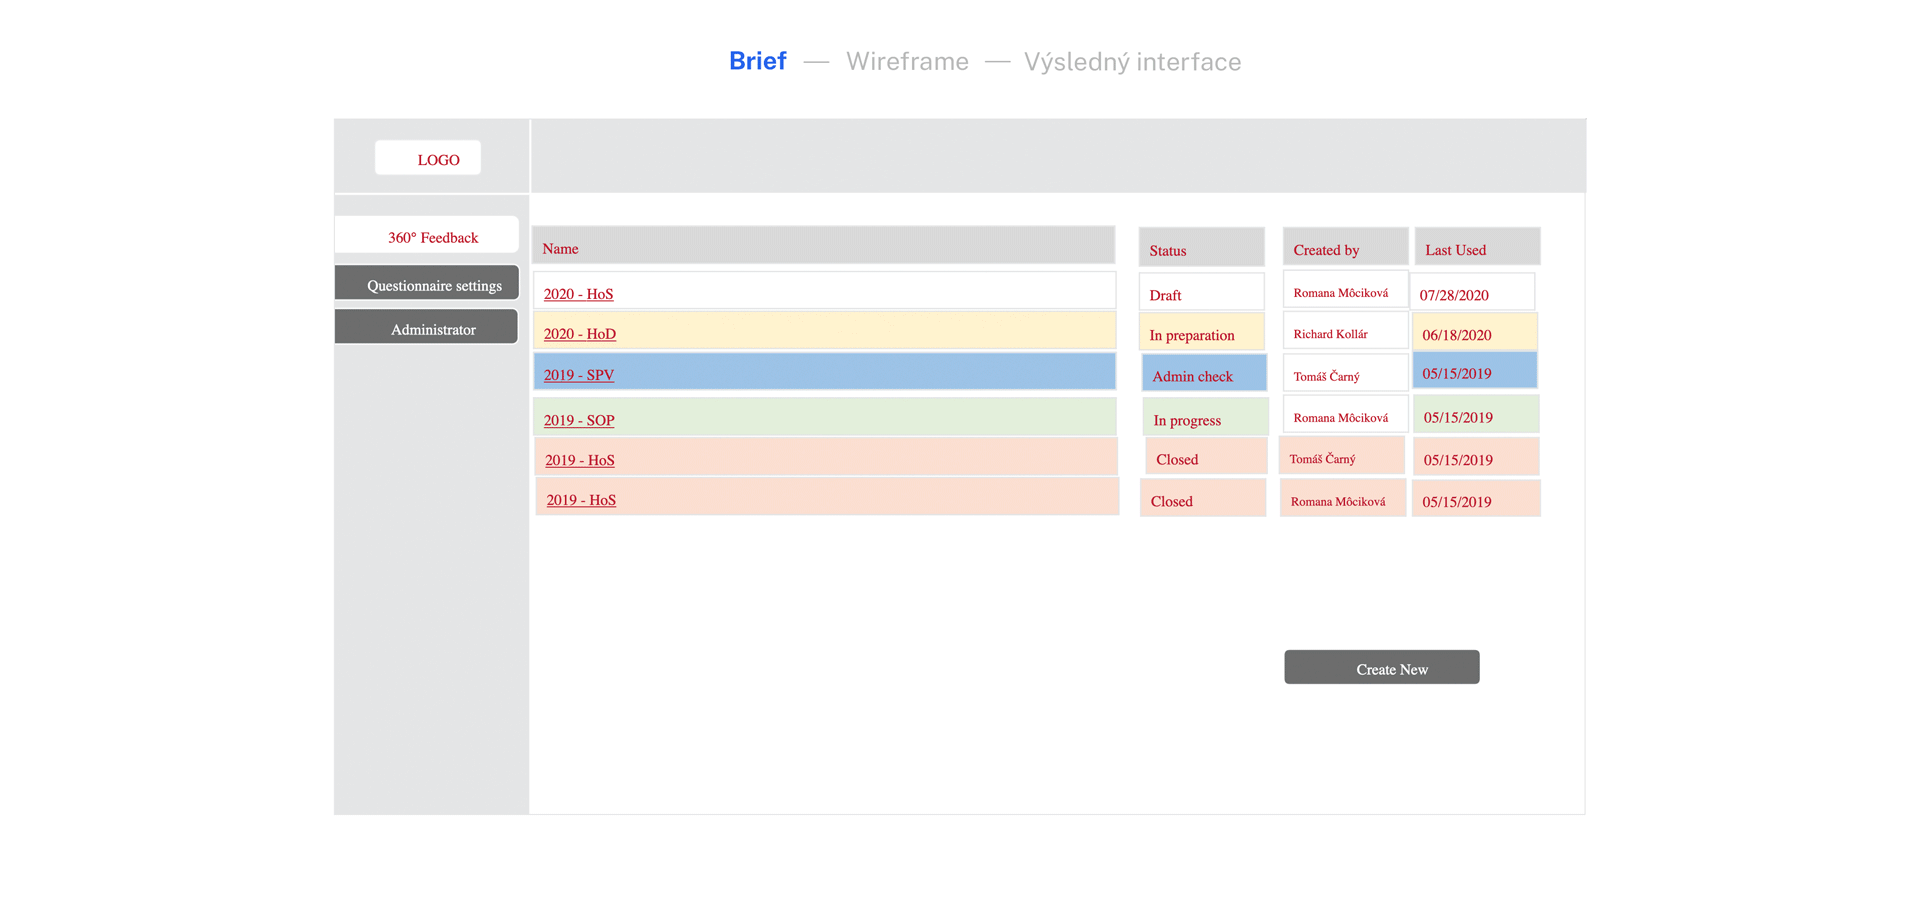The image size is (1920, 922).
Task: Select the 07/28/2020 date cell
Action: tap(1472, 292)
